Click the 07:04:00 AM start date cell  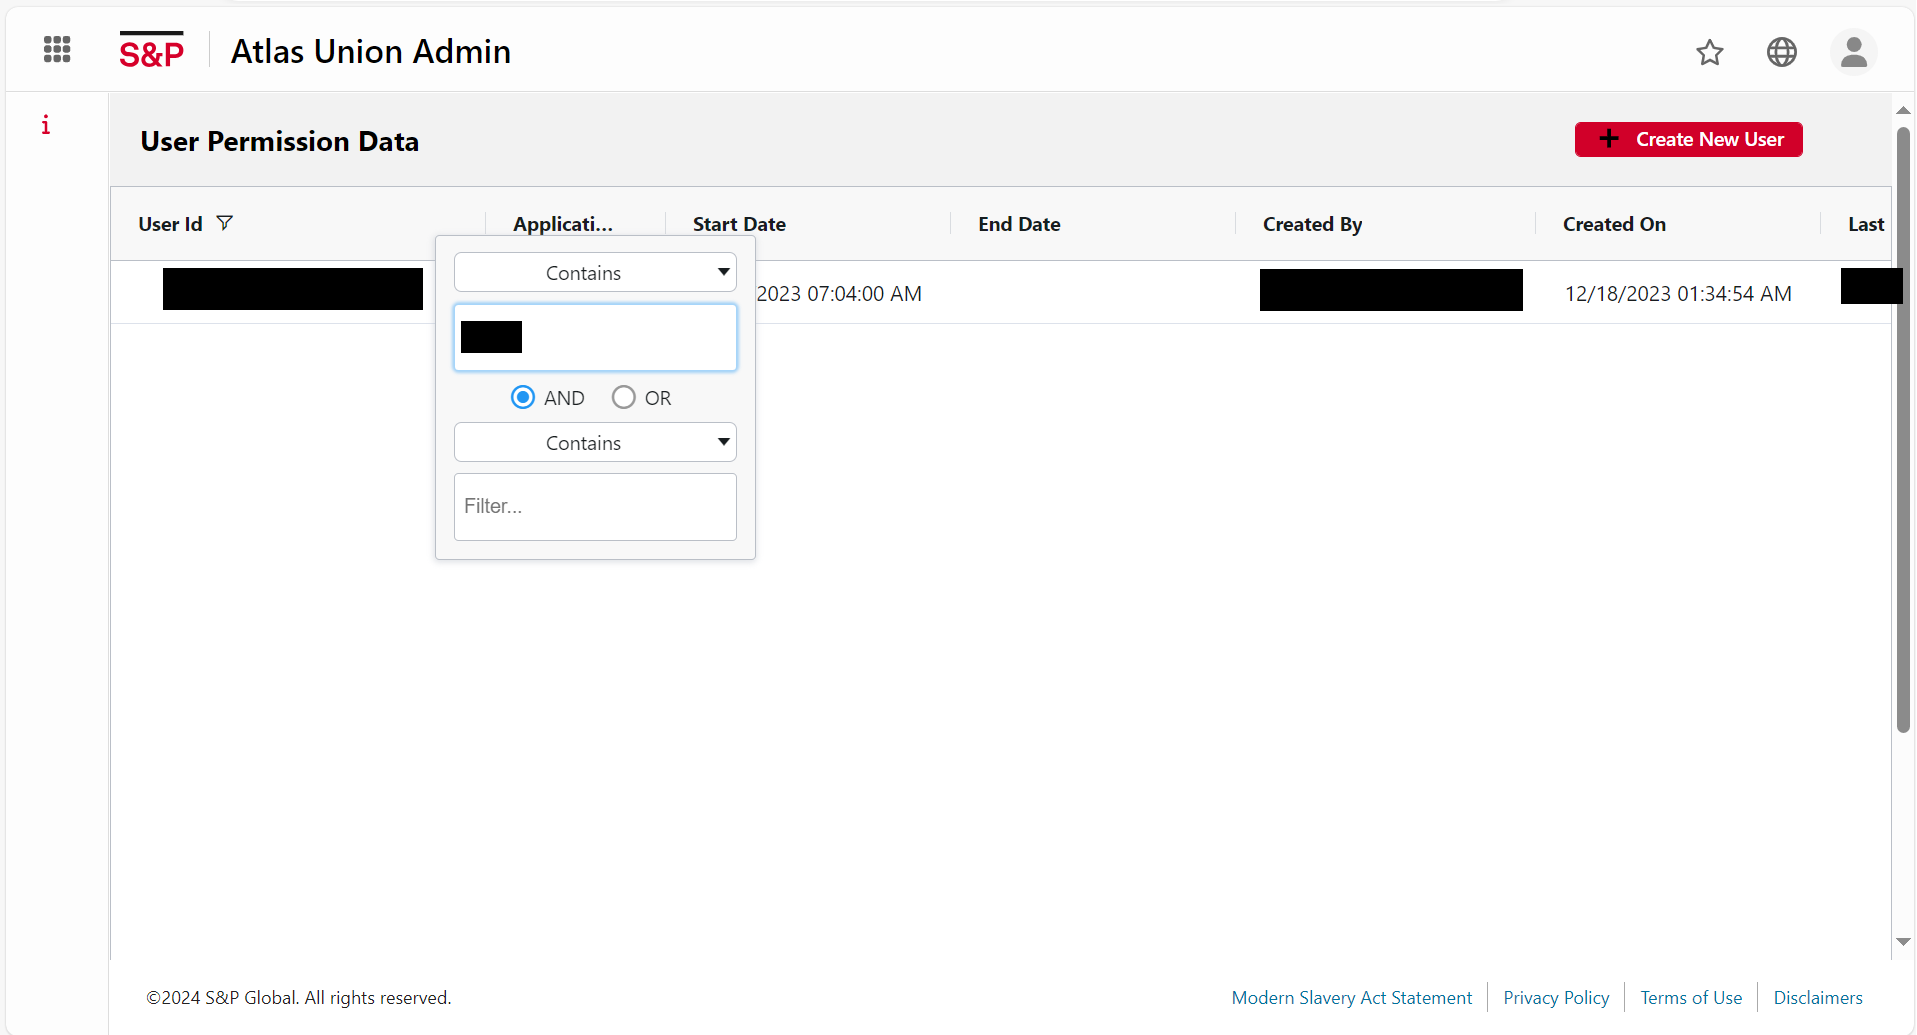[839, 294]
